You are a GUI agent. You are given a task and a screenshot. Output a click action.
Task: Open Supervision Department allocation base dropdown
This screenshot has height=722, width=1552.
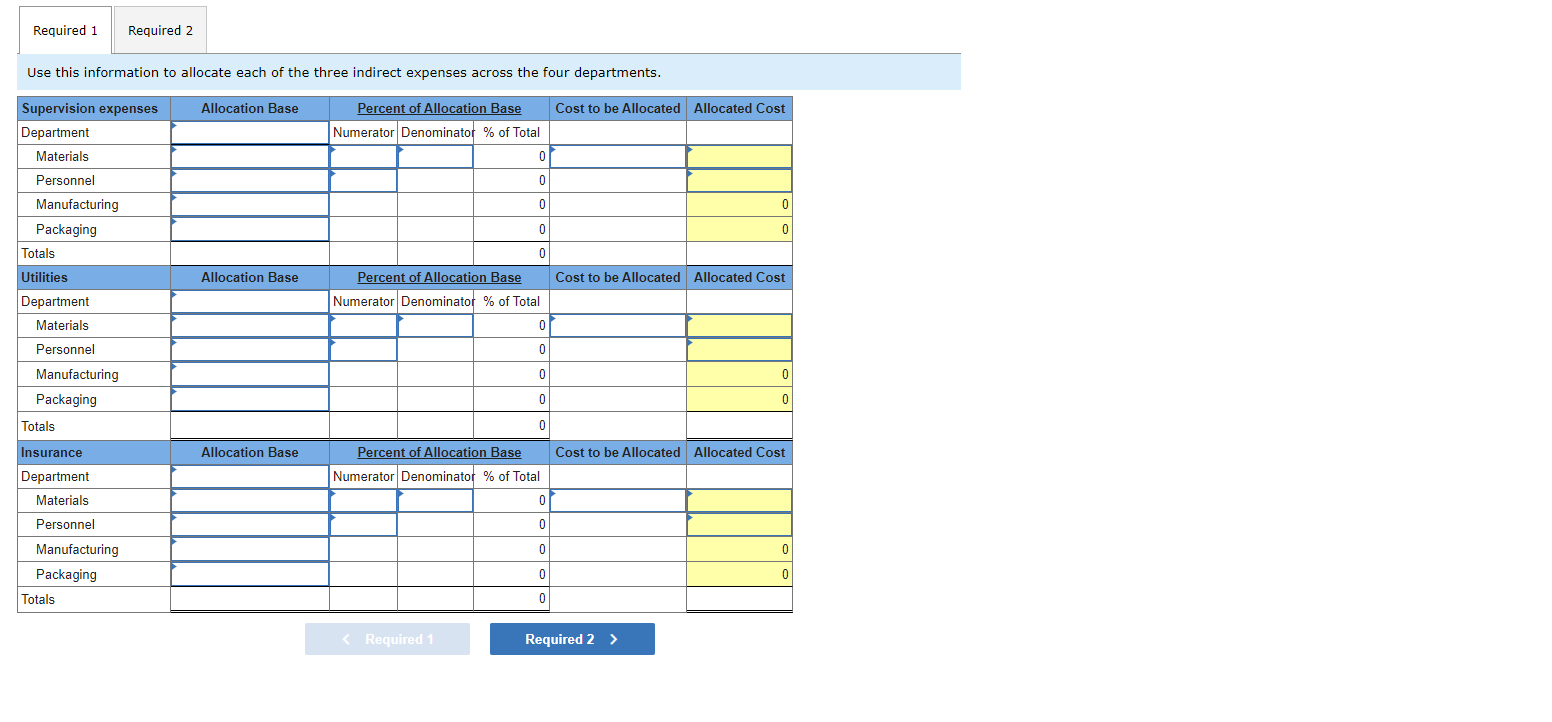(250, 132)
